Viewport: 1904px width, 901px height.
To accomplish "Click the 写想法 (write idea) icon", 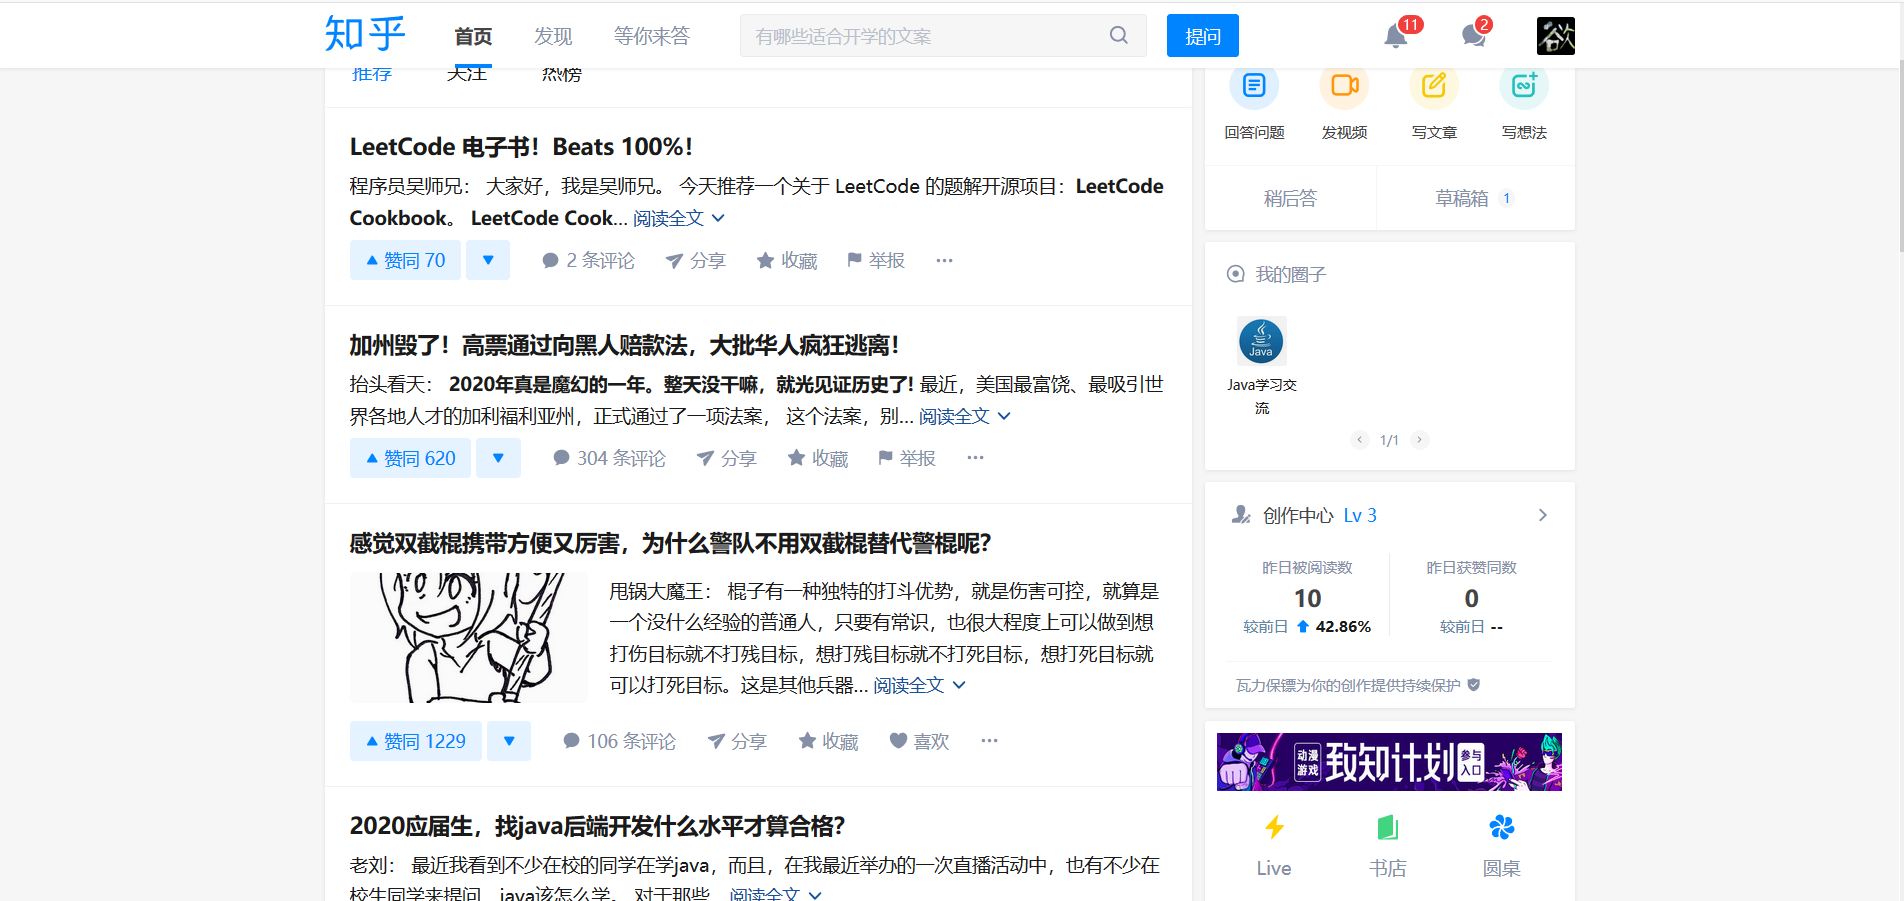I will (1523, 86).
